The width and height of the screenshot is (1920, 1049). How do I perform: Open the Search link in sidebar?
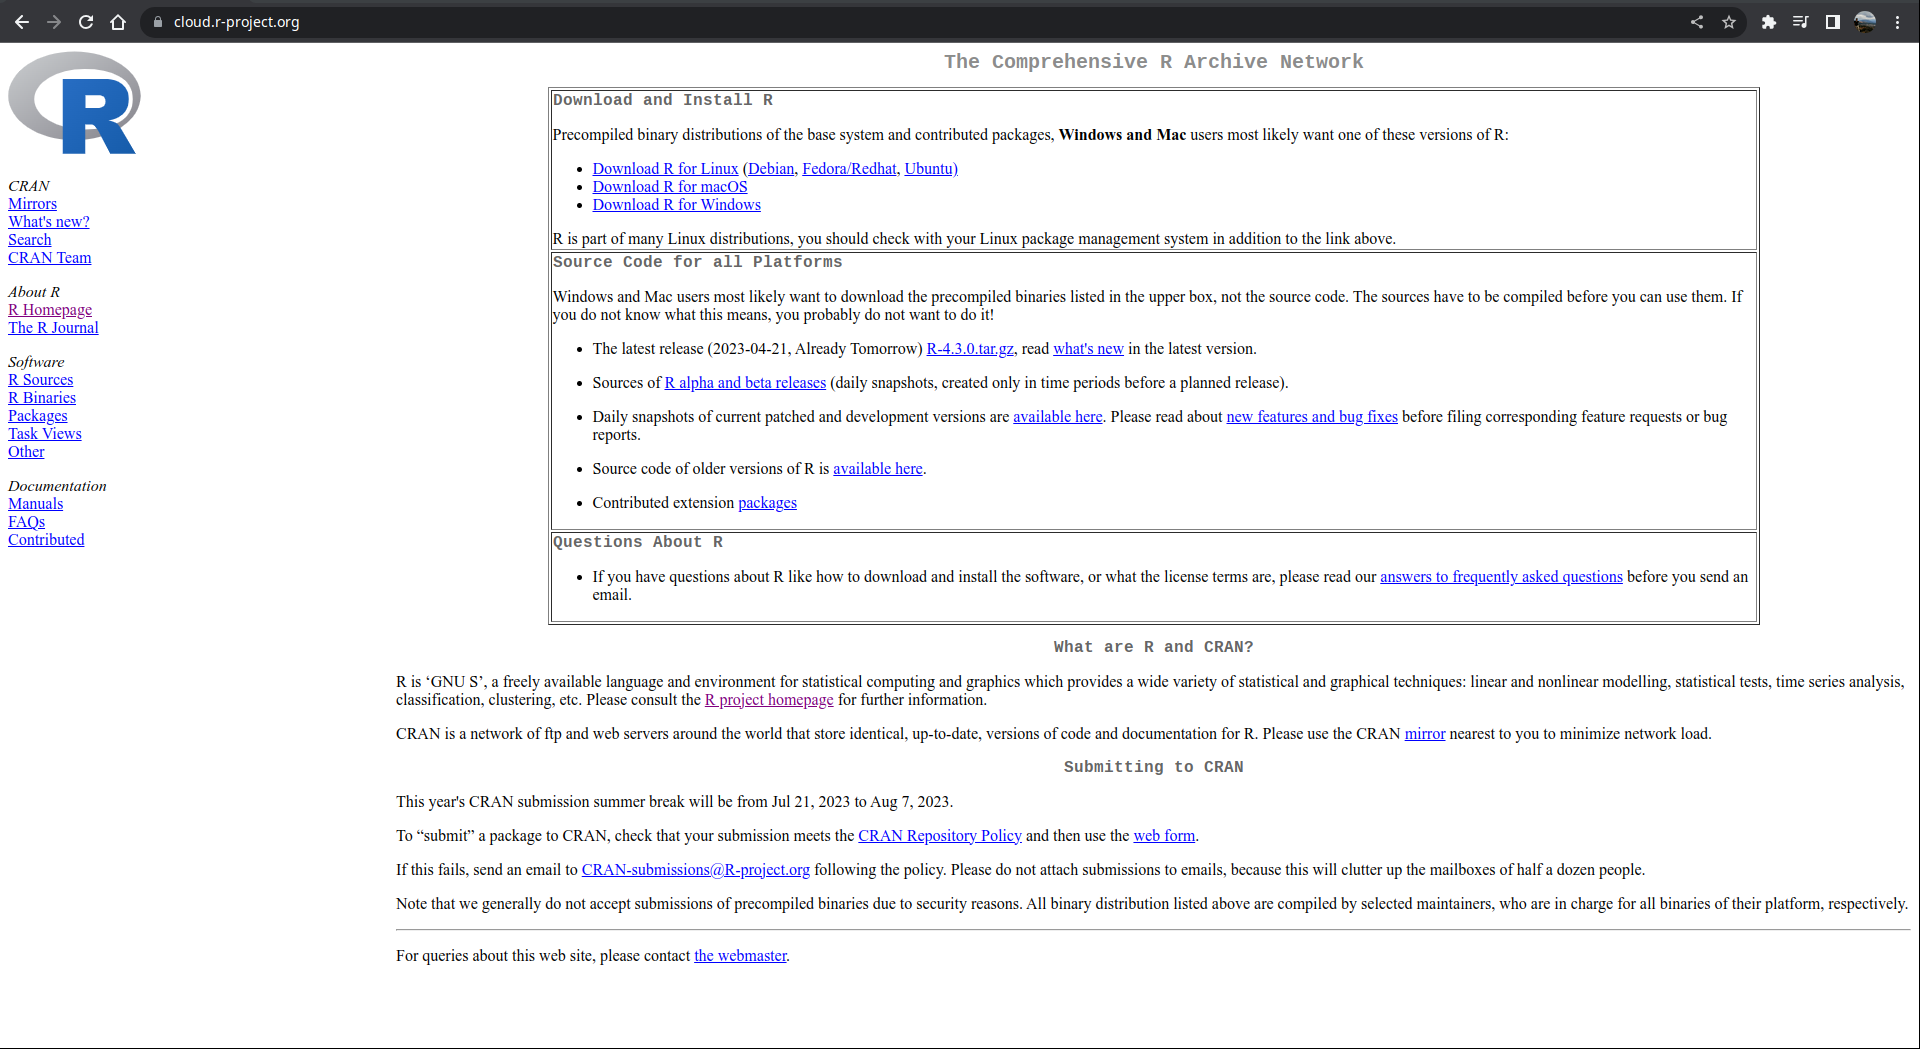(29, 240)
